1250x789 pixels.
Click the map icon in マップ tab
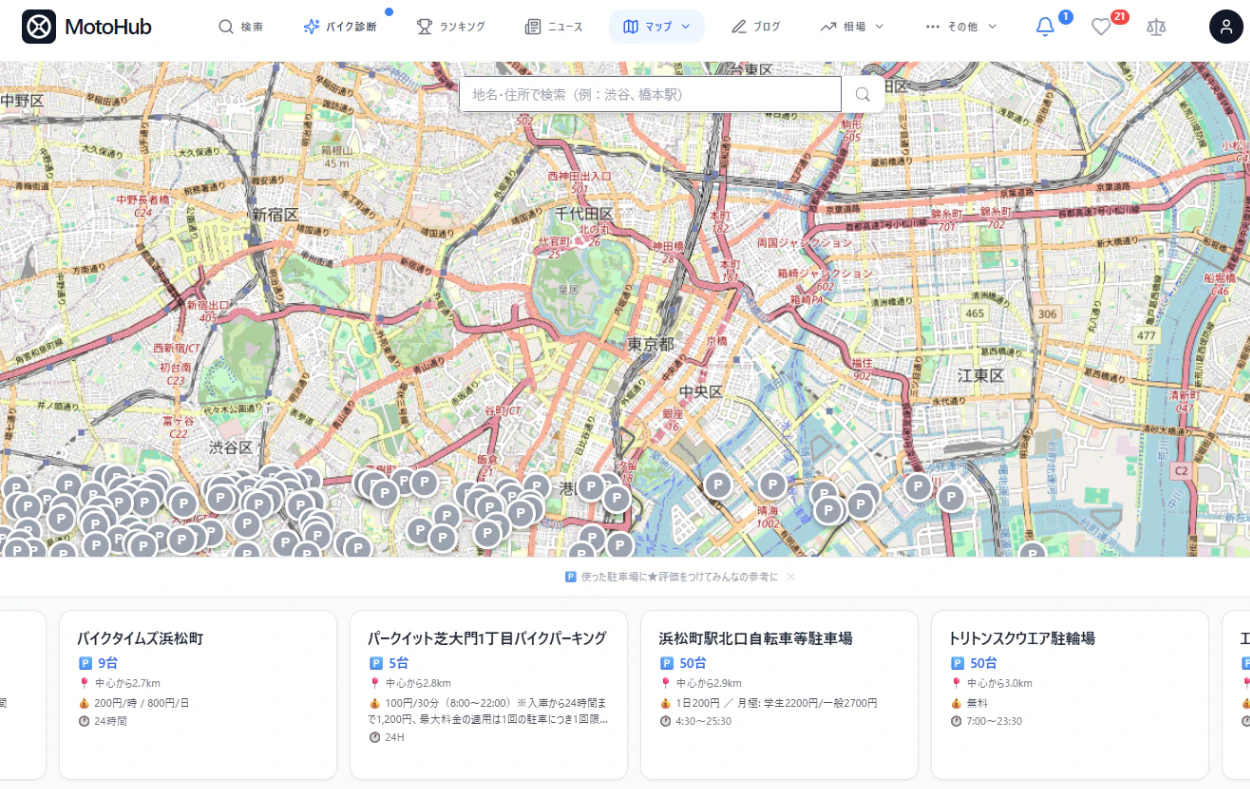click(630, 27)
